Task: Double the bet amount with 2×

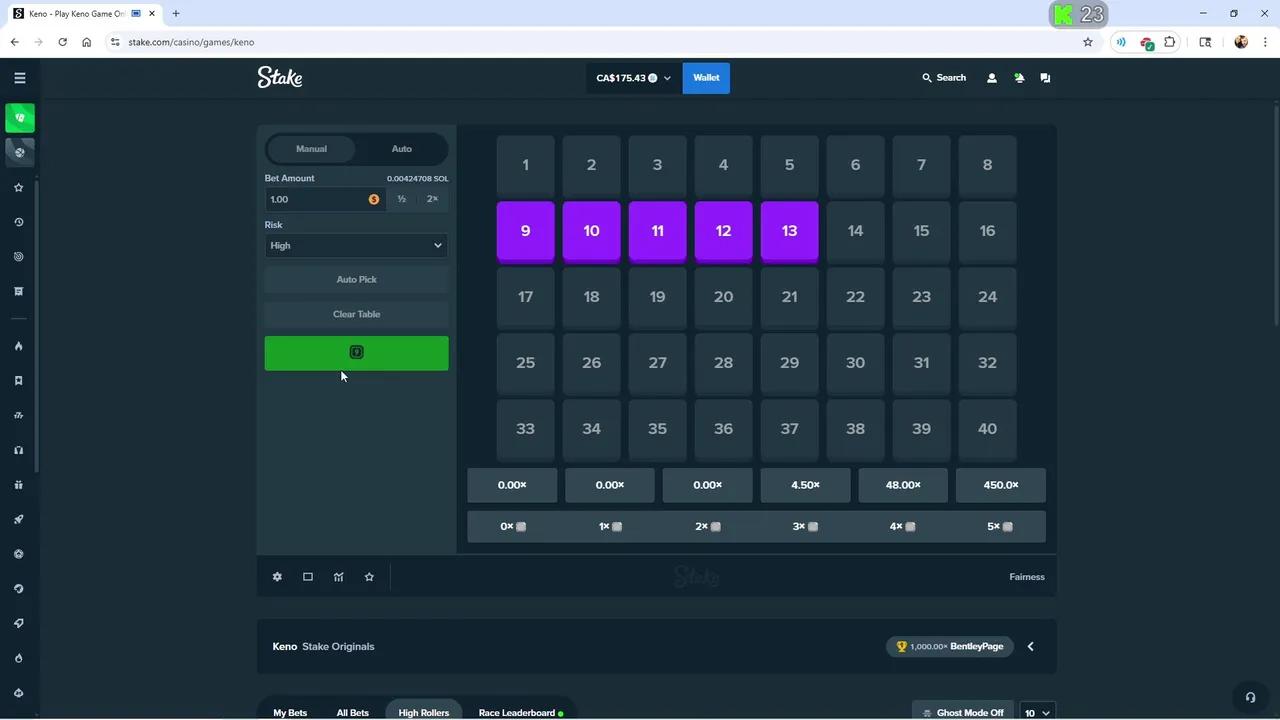Action: 432,199
